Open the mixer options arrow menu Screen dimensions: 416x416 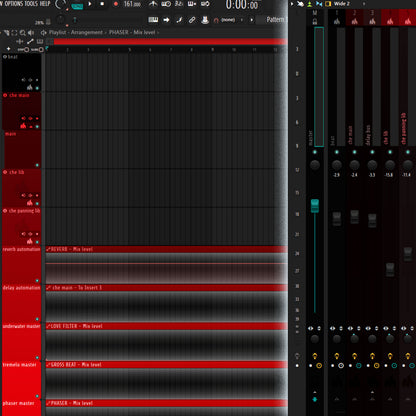(x=292, y=4)
